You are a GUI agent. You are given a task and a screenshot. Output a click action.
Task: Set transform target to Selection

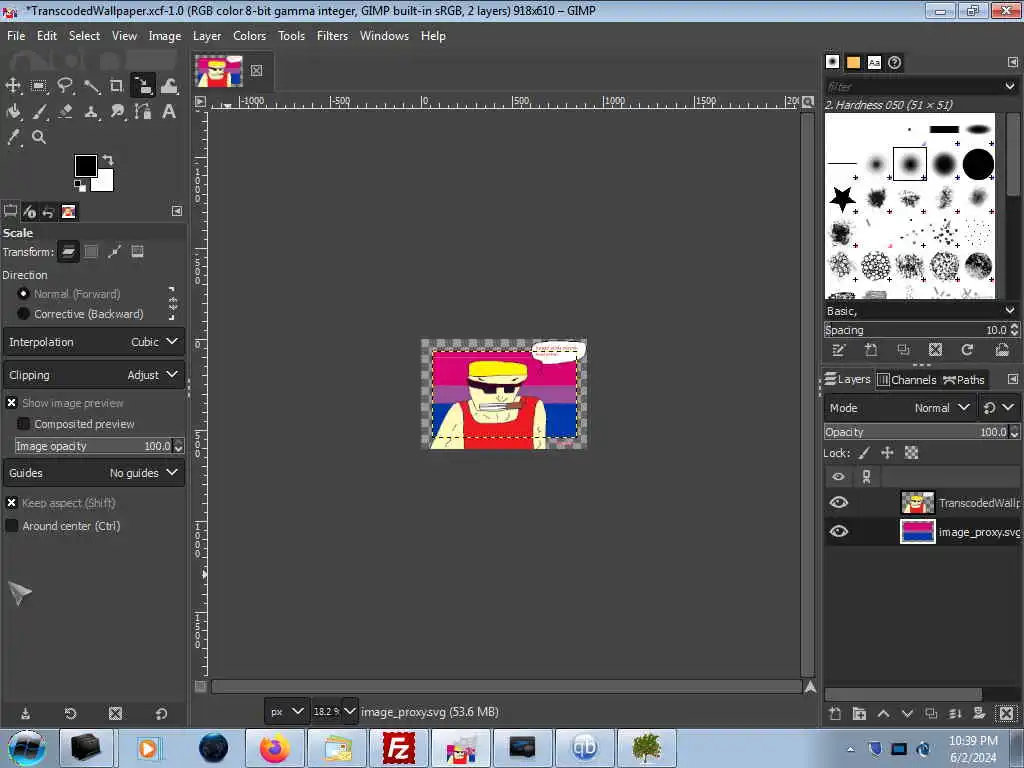[x=91, y=252]
